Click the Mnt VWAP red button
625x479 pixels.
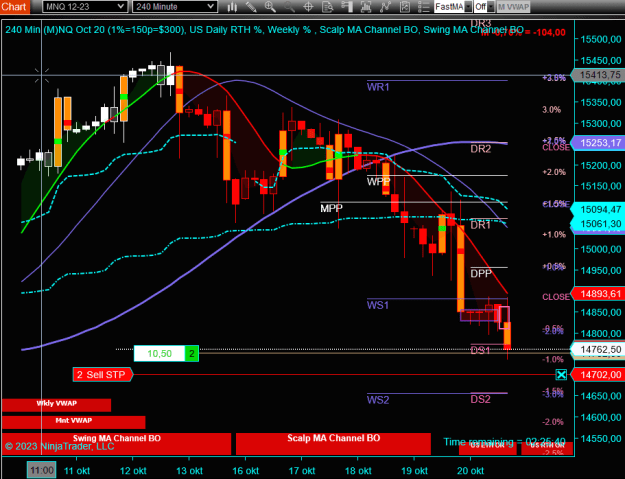click(x=73, y=422)
